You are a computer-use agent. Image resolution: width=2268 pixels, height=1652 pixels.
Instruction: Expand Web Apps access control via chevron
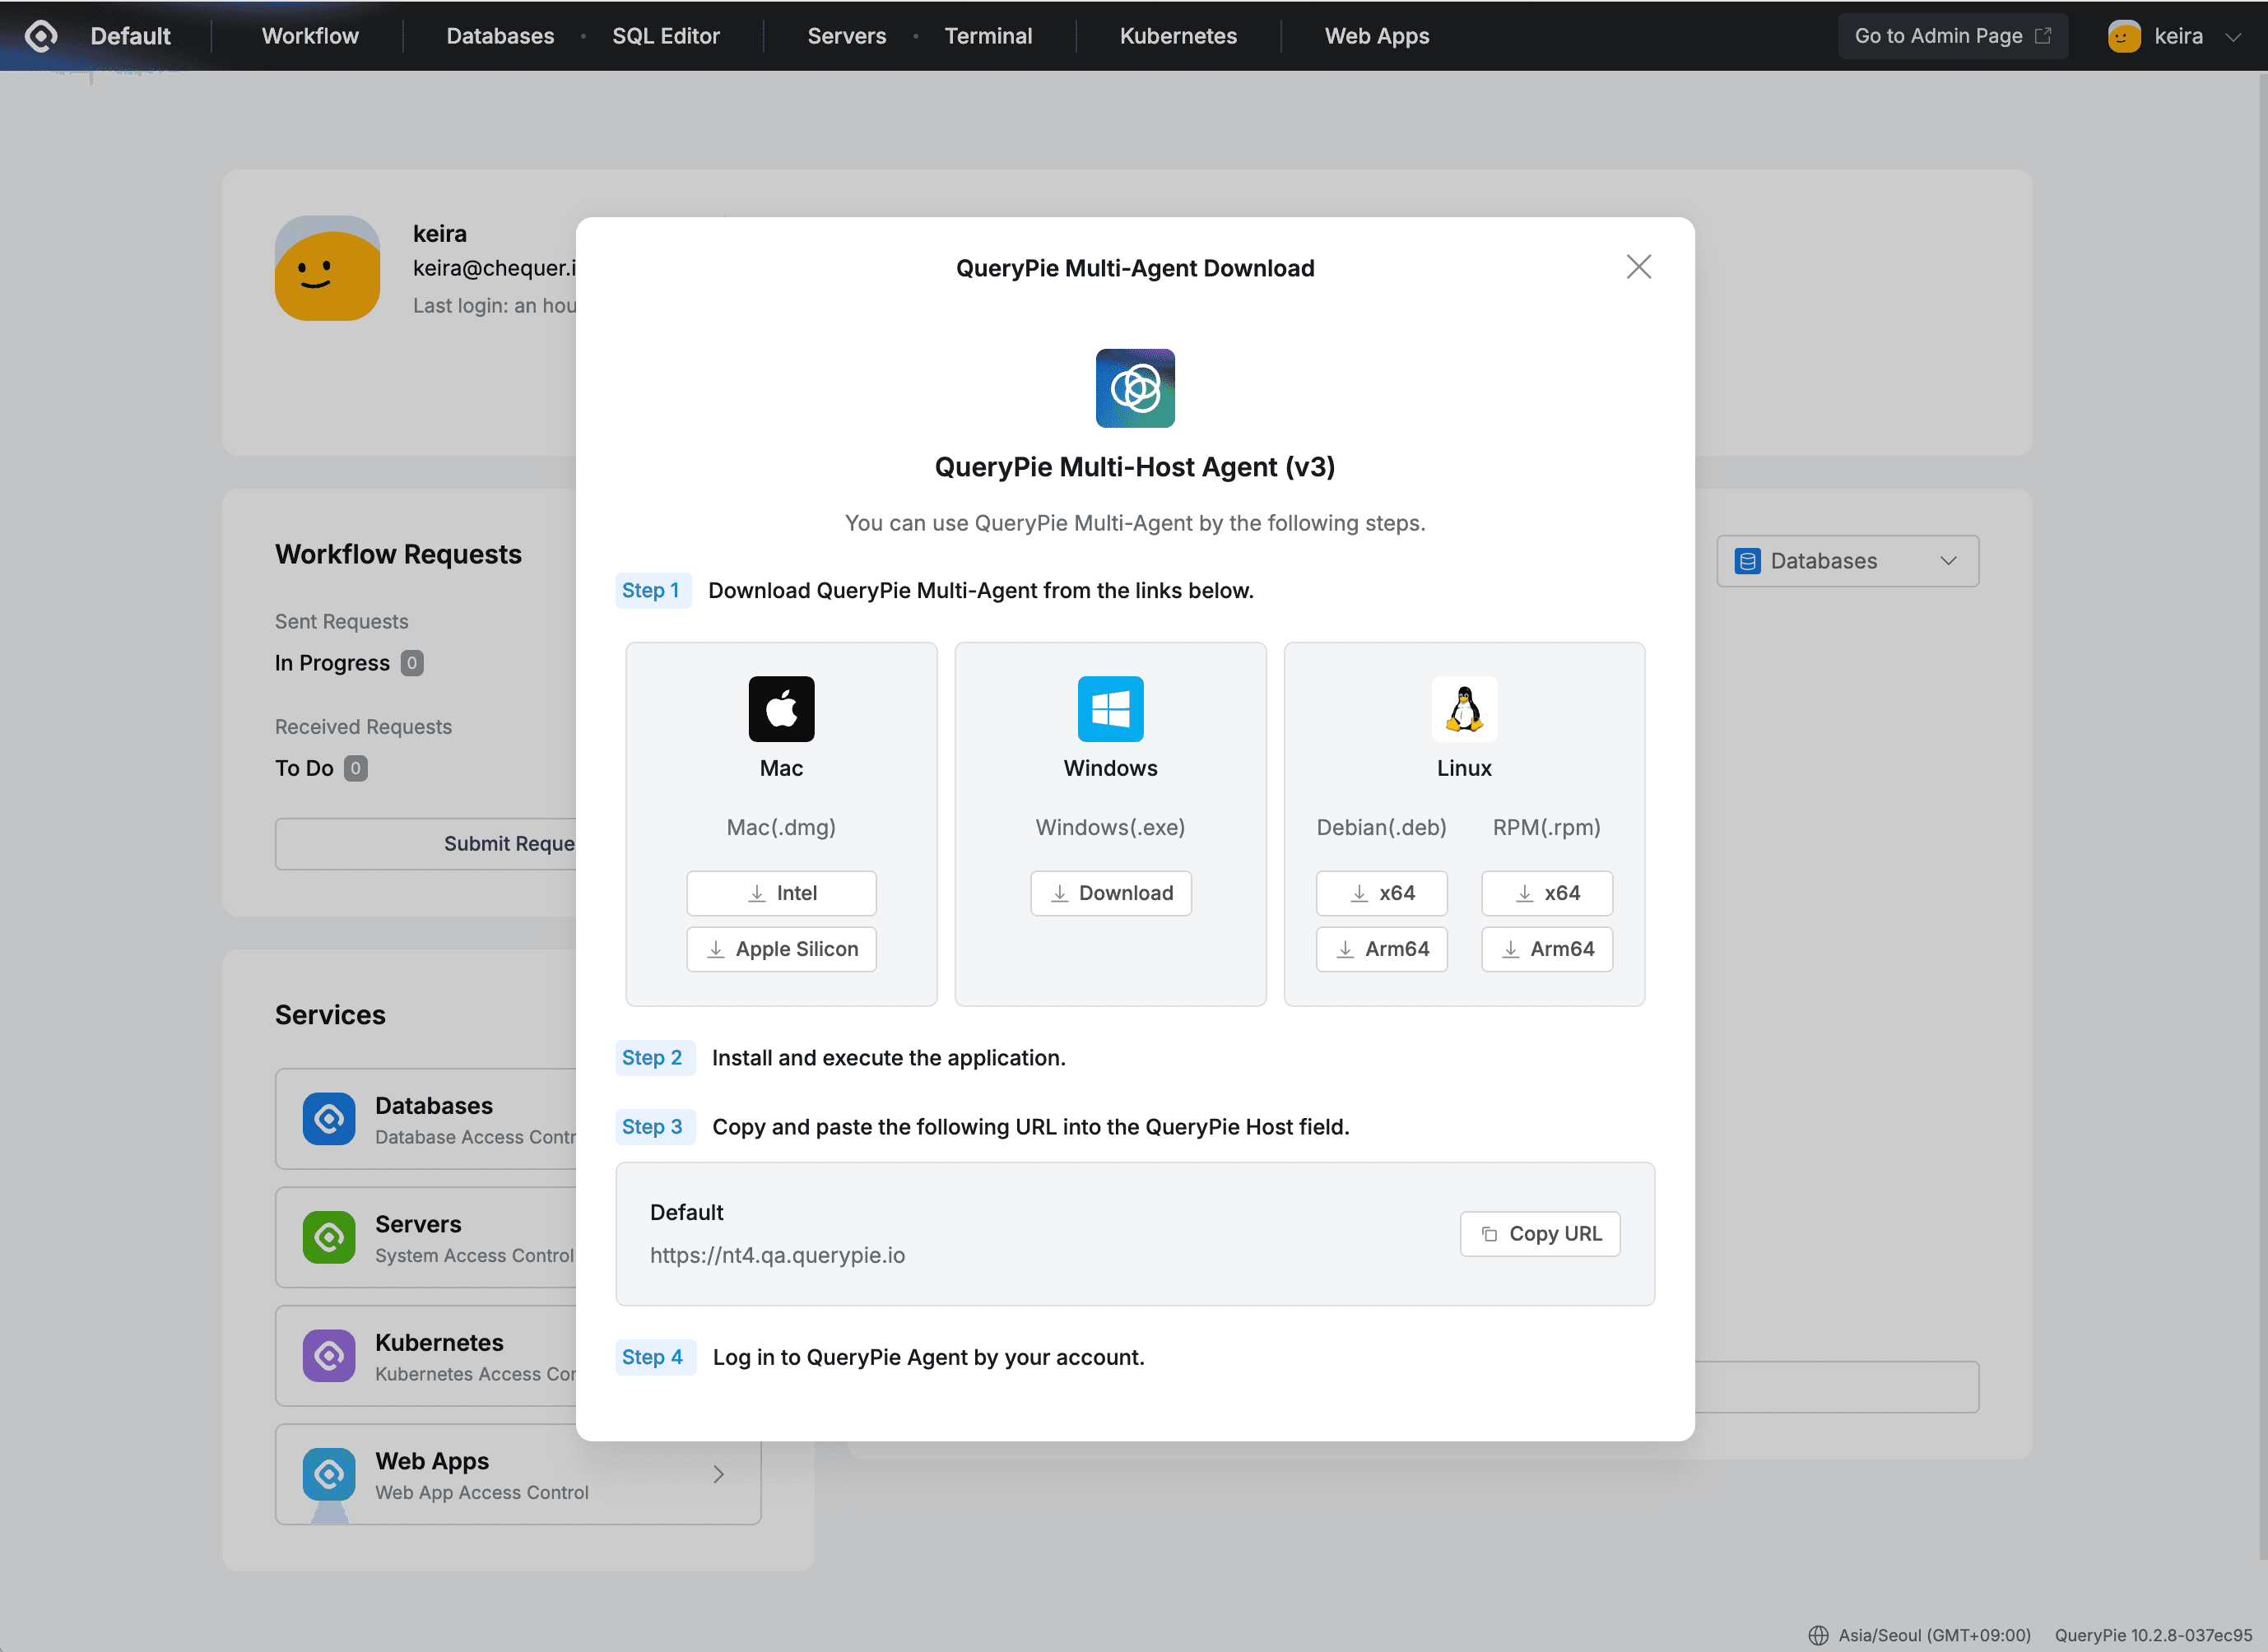[x=718, y=1474]
